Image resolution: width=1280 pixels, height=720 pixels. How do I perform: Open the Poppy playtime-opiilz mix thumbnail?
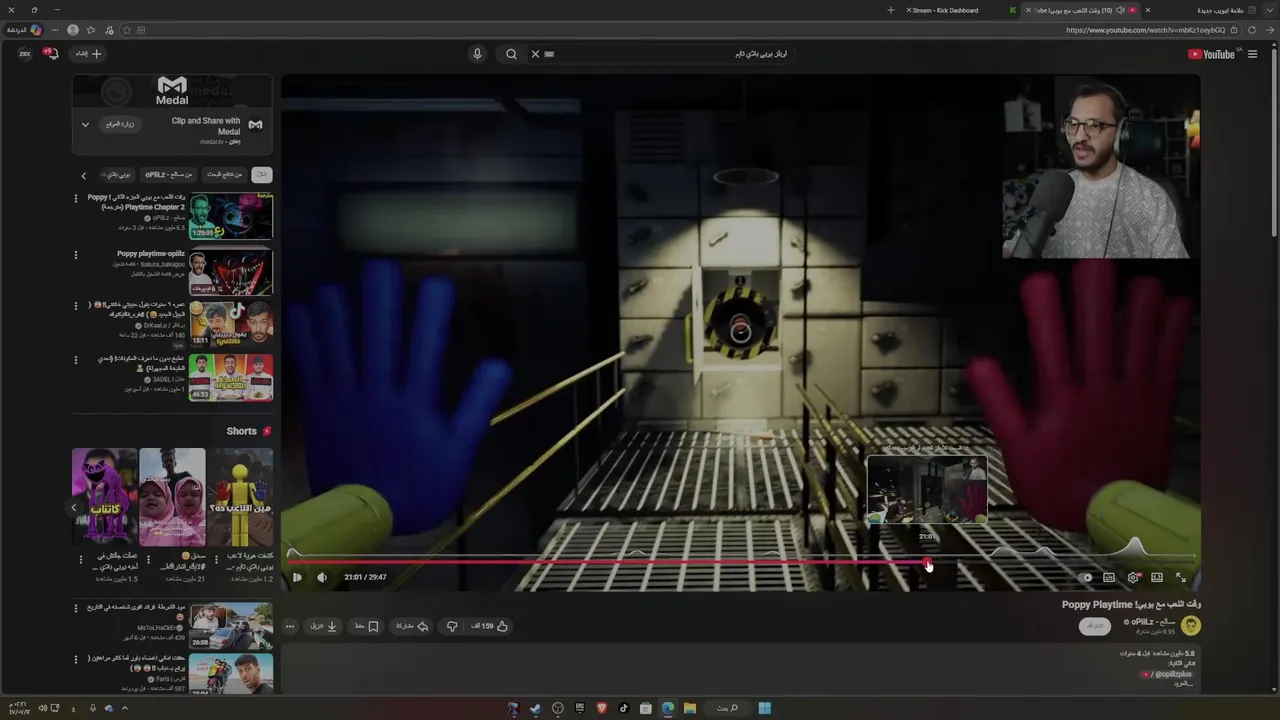tap(231, 271)
